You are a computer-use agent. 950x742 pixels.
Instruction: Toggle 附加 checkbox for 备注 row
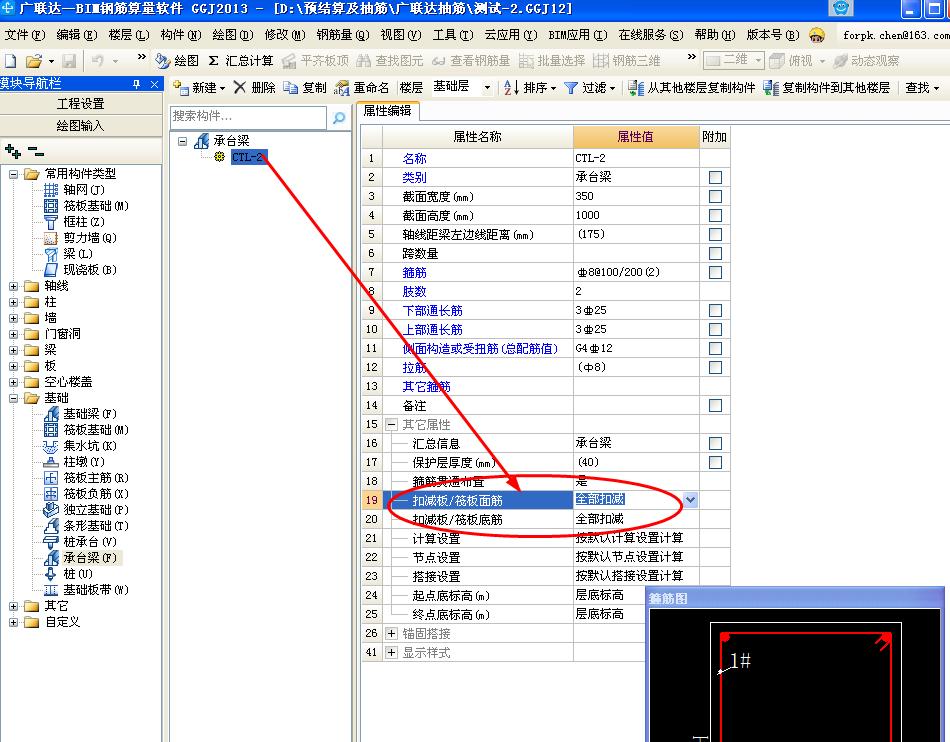point(715,406)
